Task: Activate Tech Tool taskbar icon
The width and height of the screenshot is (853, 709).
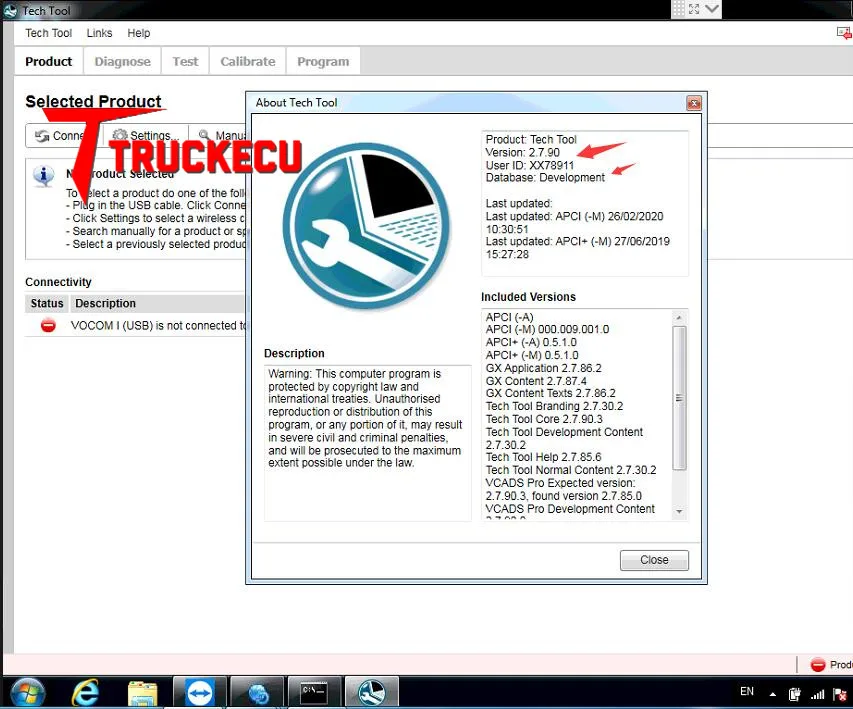Action: tap(372, 693)
